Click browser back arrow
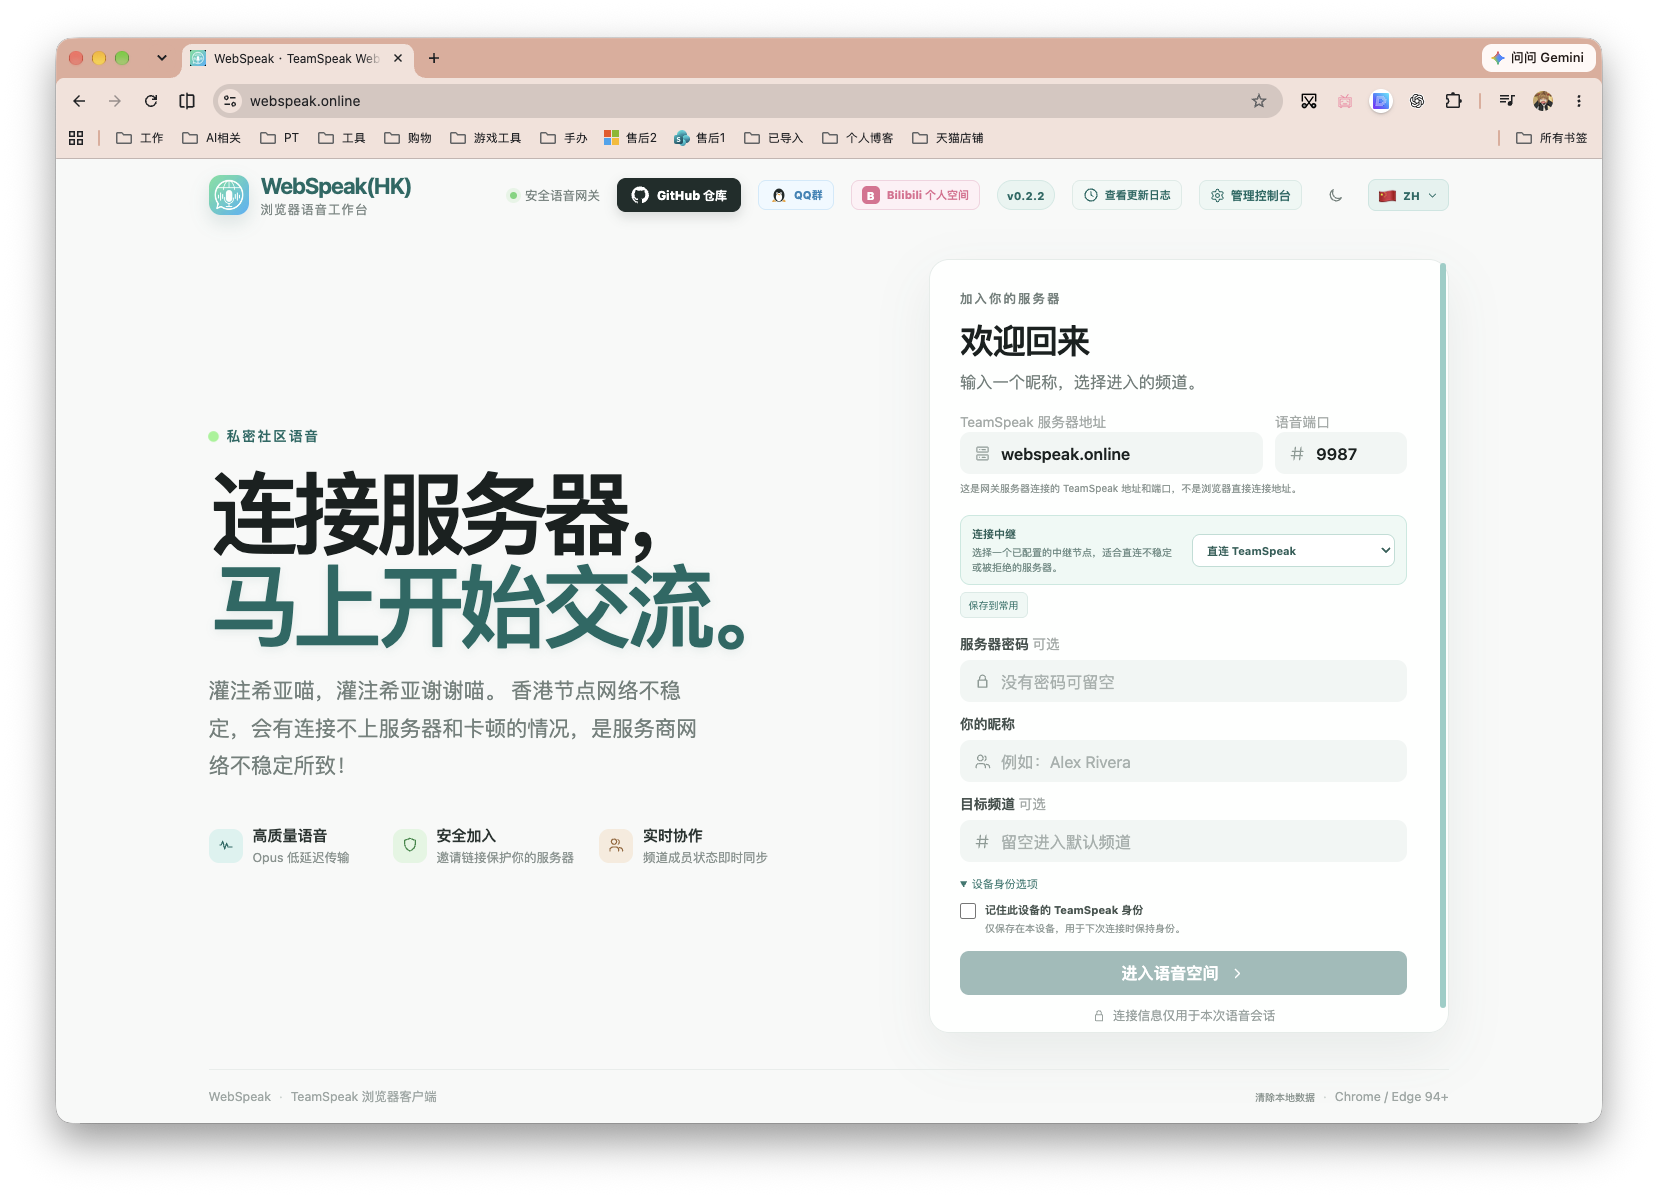Screen dimensions: 1658x1197 (79, 101)
